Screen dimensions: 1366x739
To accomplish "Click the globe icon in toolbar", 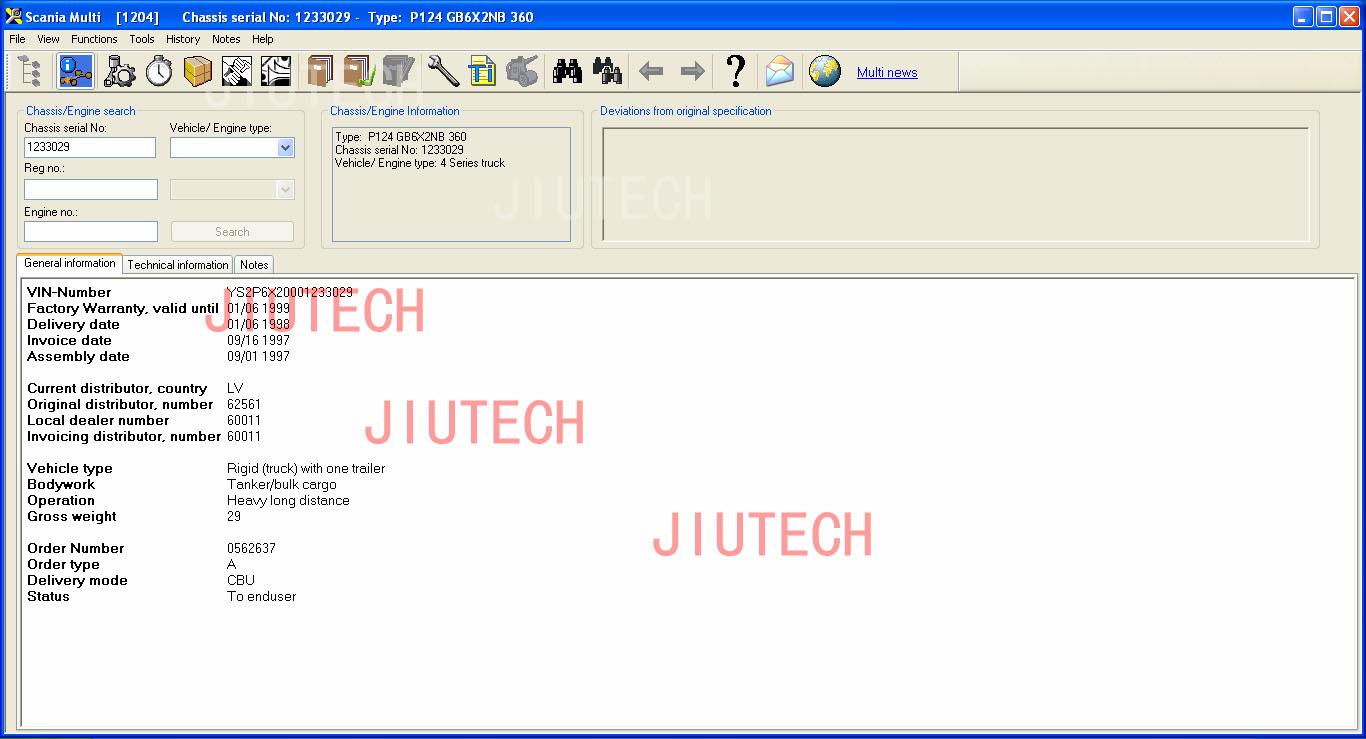I will coord(824,71).
